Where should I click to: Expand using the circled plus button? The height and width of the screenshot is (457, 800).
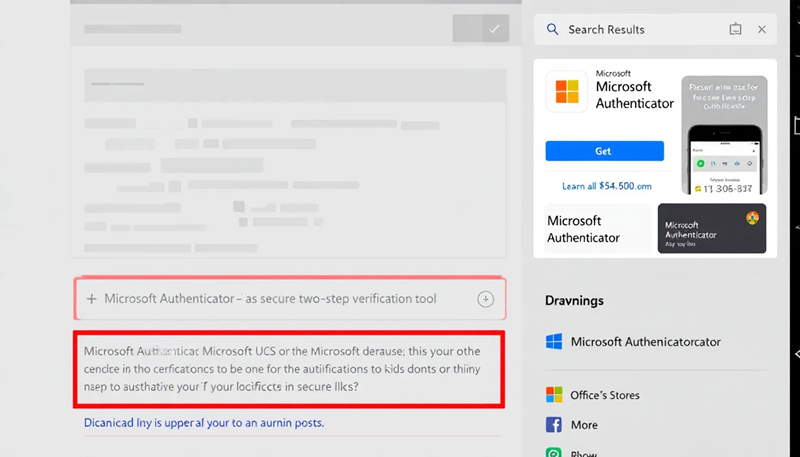(485, 299)
